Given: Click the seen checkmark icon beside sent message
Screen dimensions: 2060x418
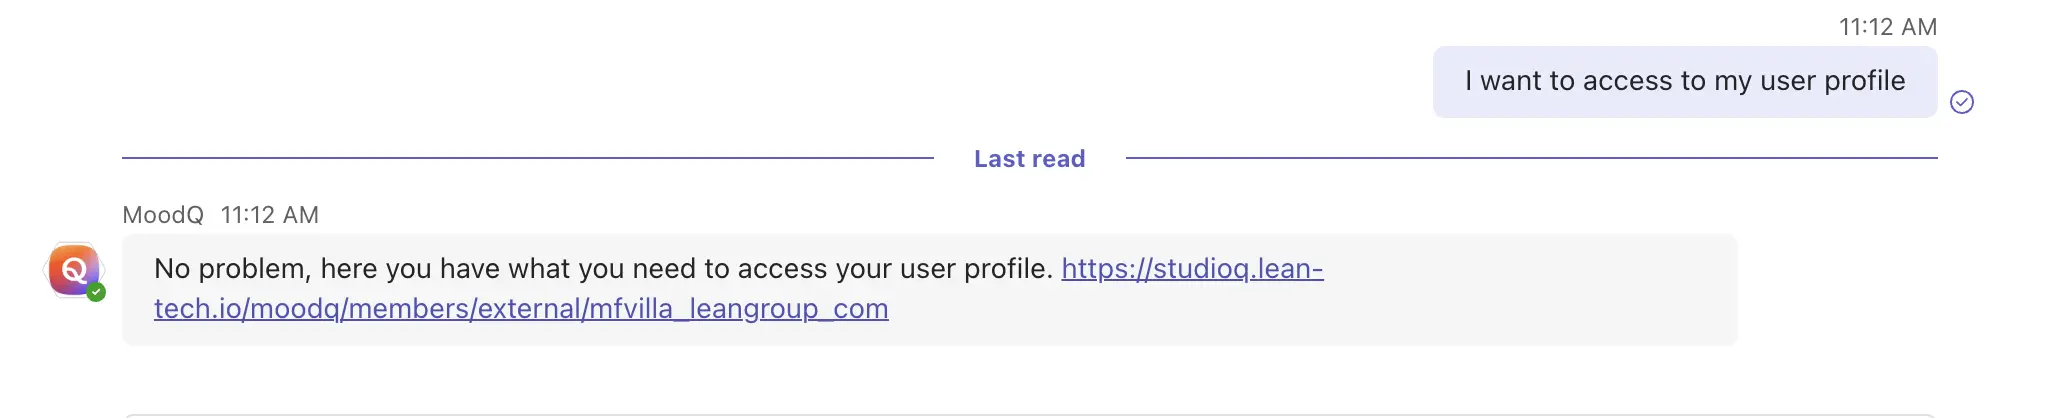Looking at the screenshot, I should pyautogui.click(x=1962, y=102).
